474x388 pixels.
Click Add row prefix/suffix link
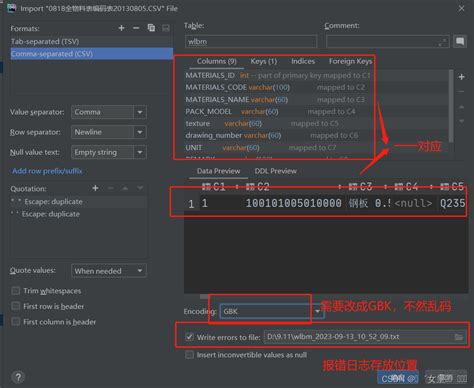[x=47, y=171]
